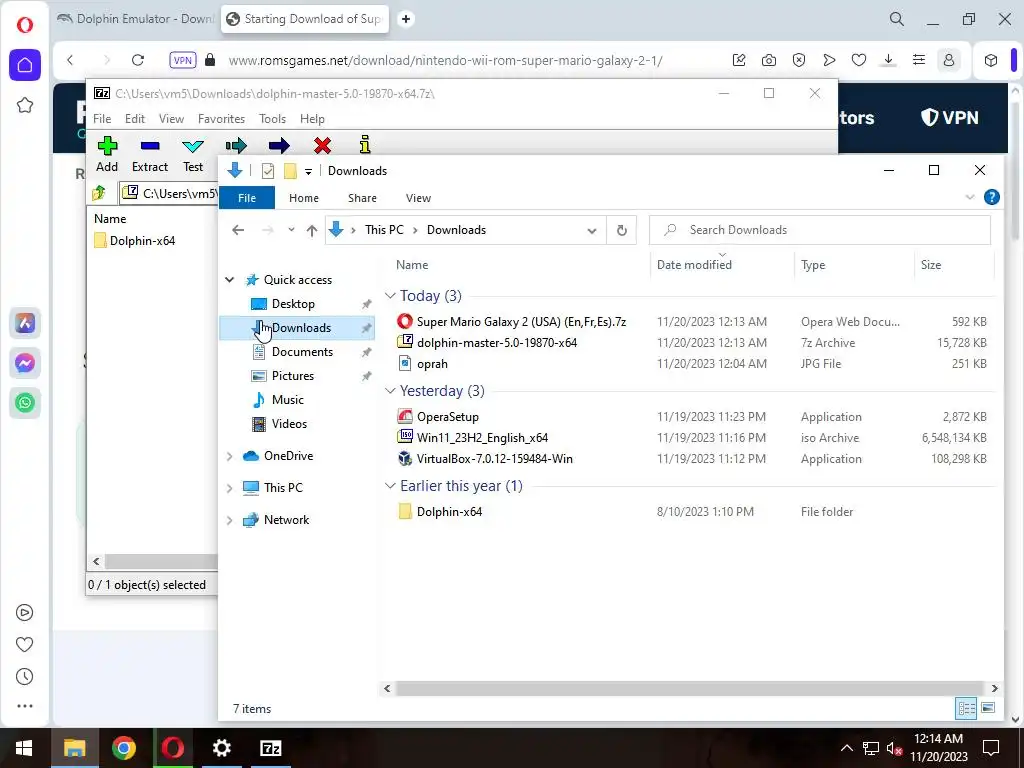Select dolphin-master-5.0-19870-x64 archive
Screen dimensions: 1024x768
pyautogui.click(x=496, y=342)
